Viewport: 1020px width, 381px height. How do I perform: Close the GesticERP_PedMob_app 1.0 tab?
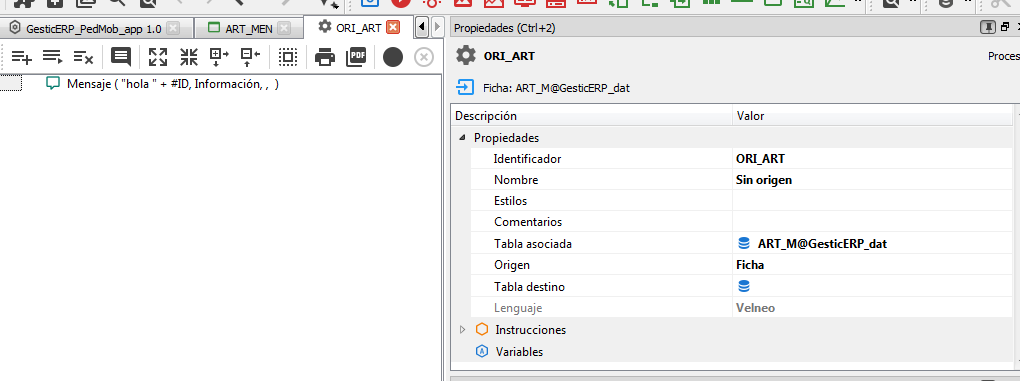pos(172,29)
